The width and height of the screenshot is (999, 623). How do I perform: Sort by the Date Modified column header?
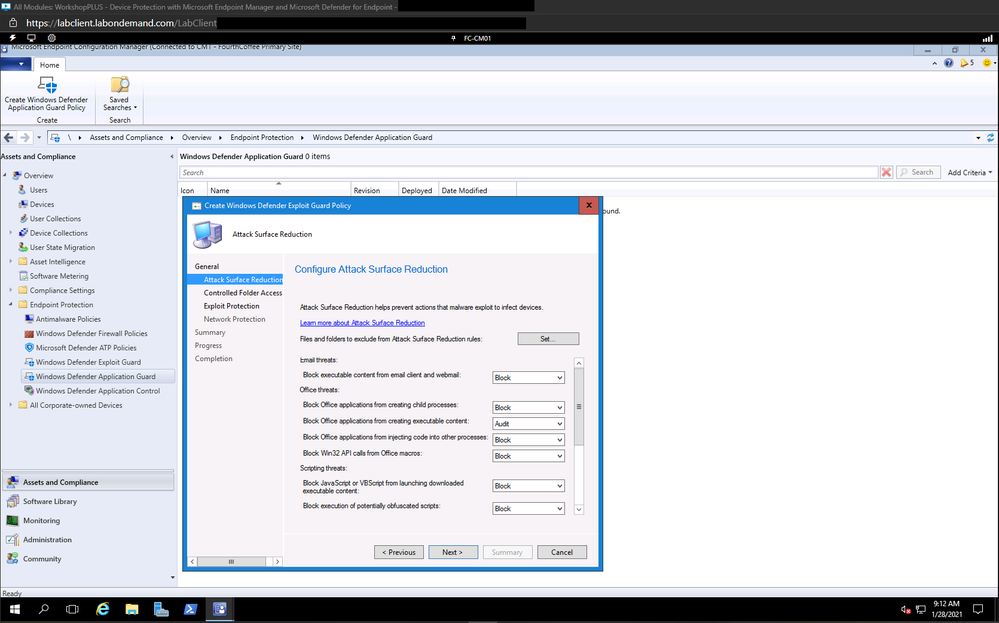(x=477, y=190)
